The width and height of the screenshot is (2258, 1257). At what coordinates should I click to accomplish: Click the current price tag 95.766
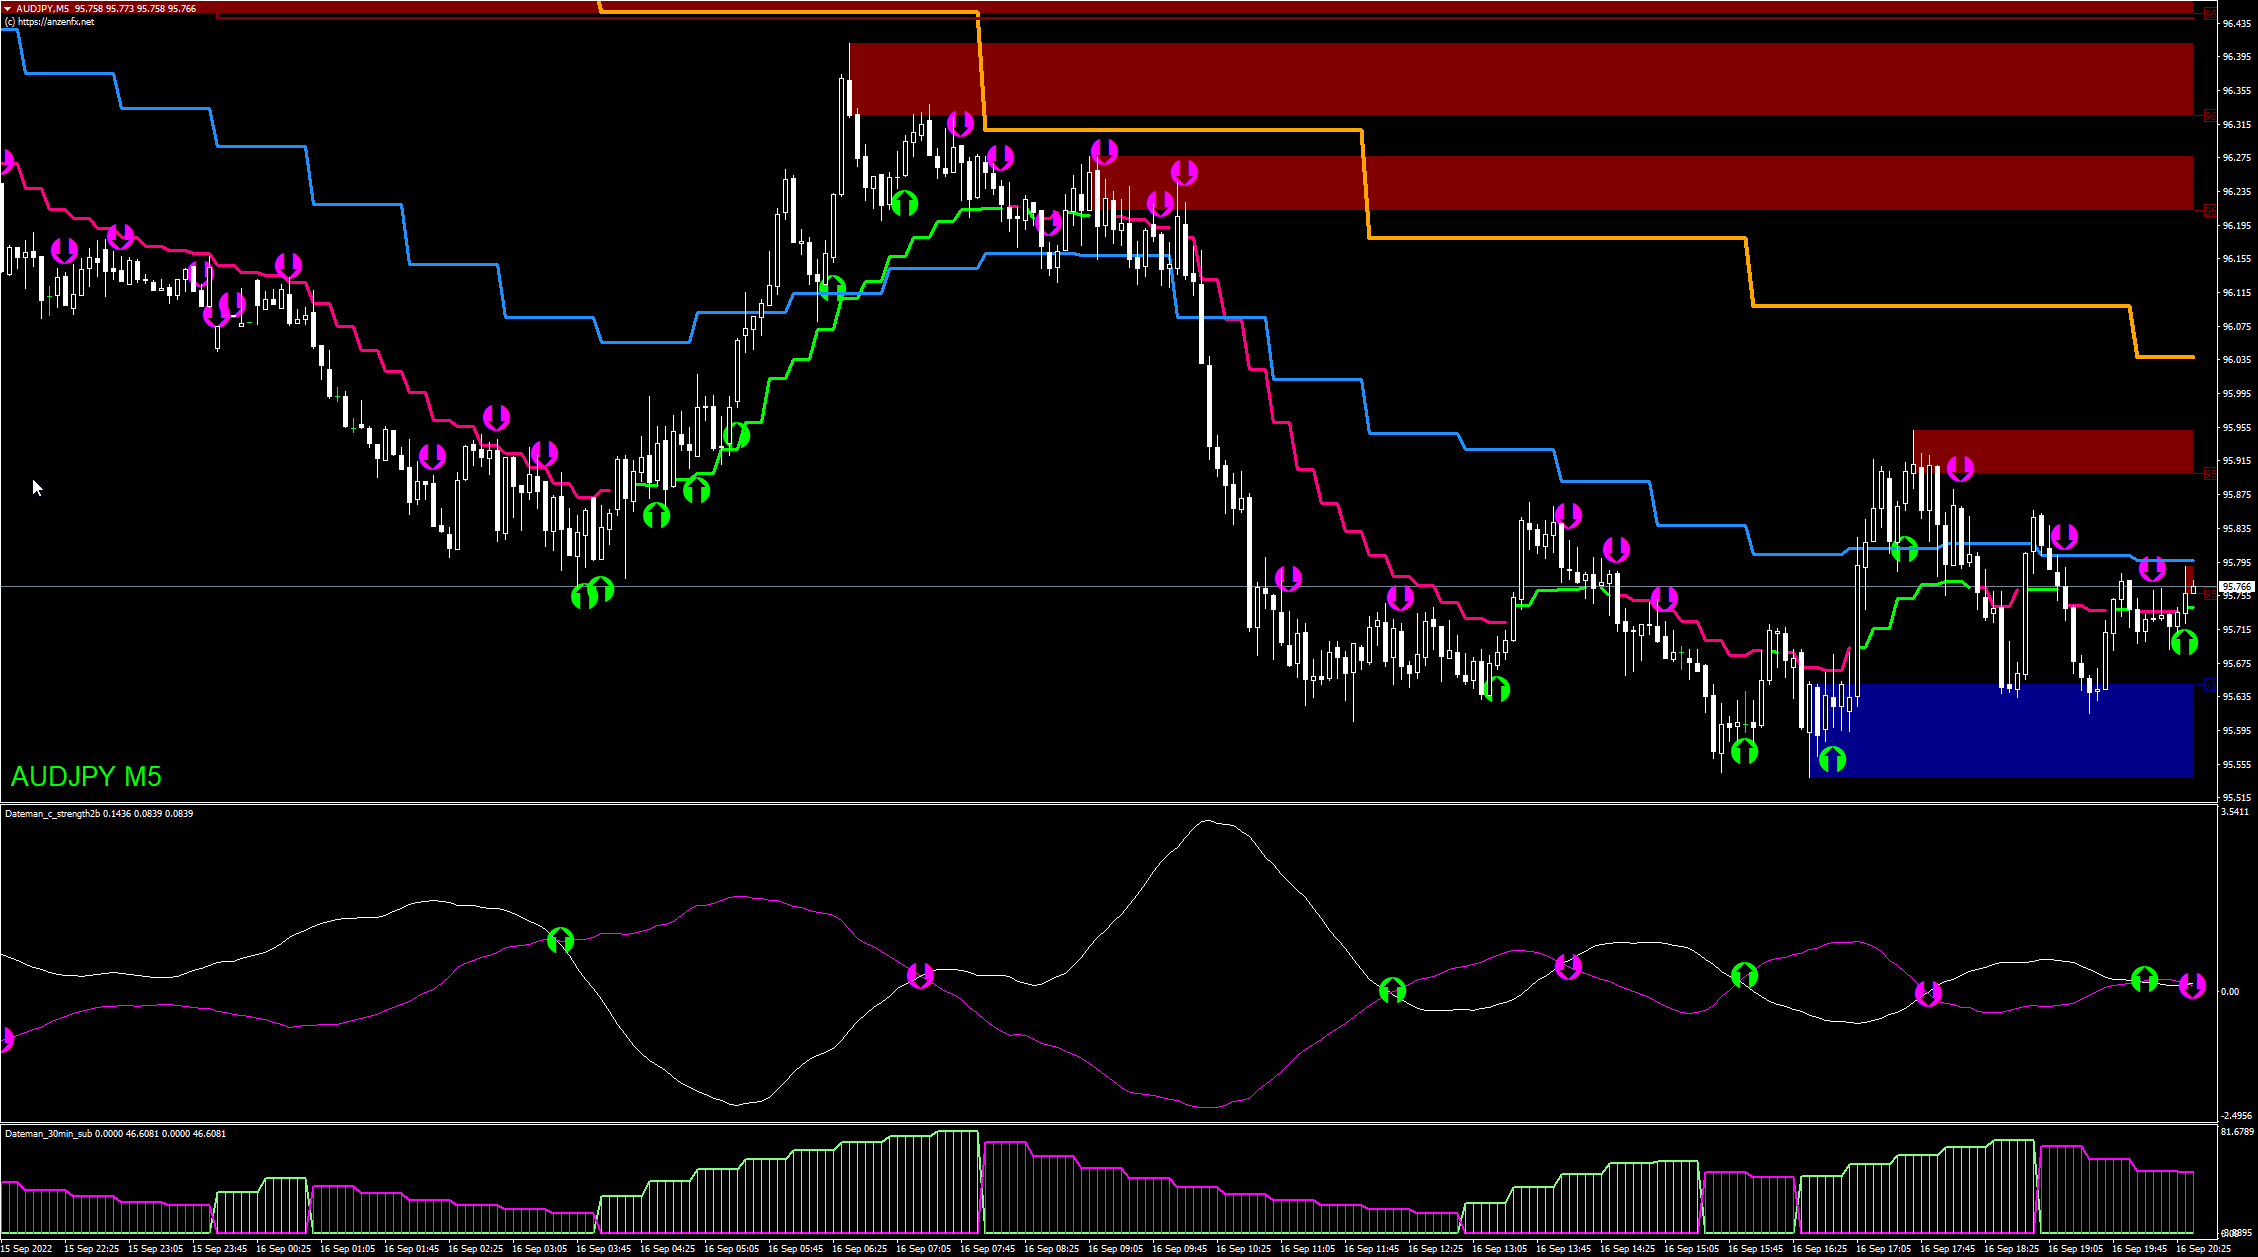(x=2236, y=587)
